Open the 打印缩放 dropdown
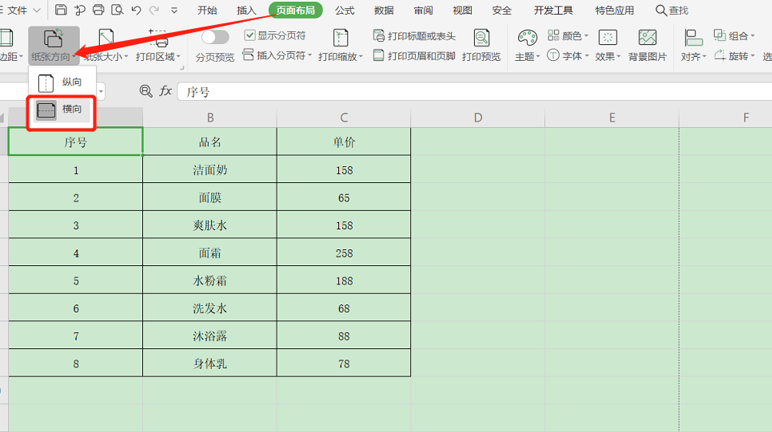Viewport: 772px width, 432px height. (340, 45)
